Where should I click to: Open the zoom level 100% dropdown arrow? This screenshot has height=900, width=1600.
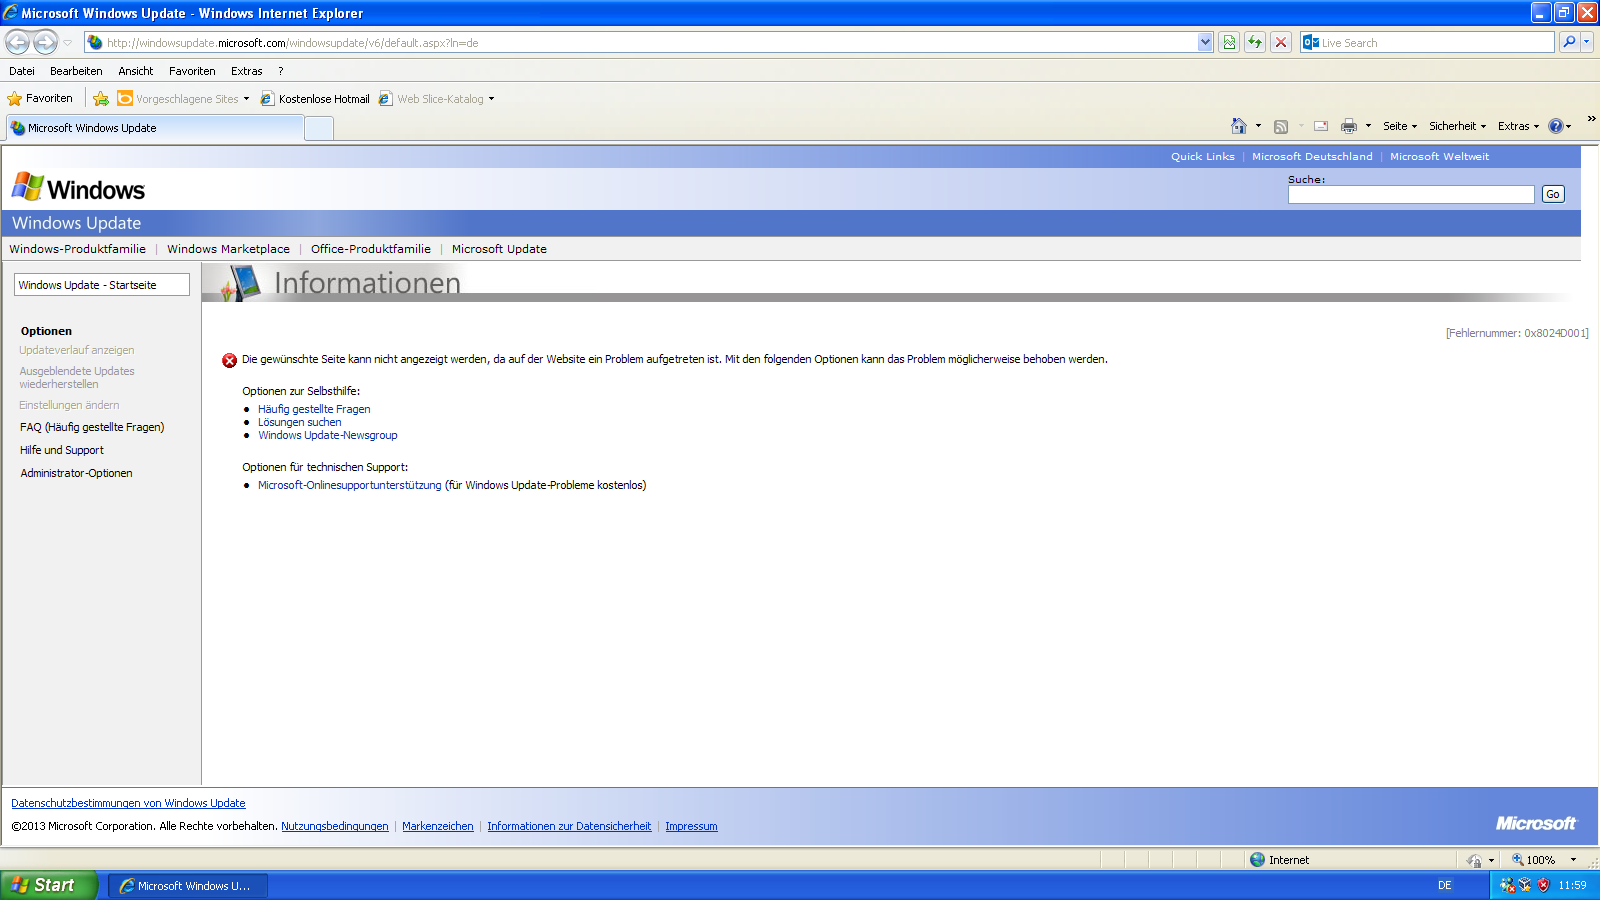coord(1573,860)
